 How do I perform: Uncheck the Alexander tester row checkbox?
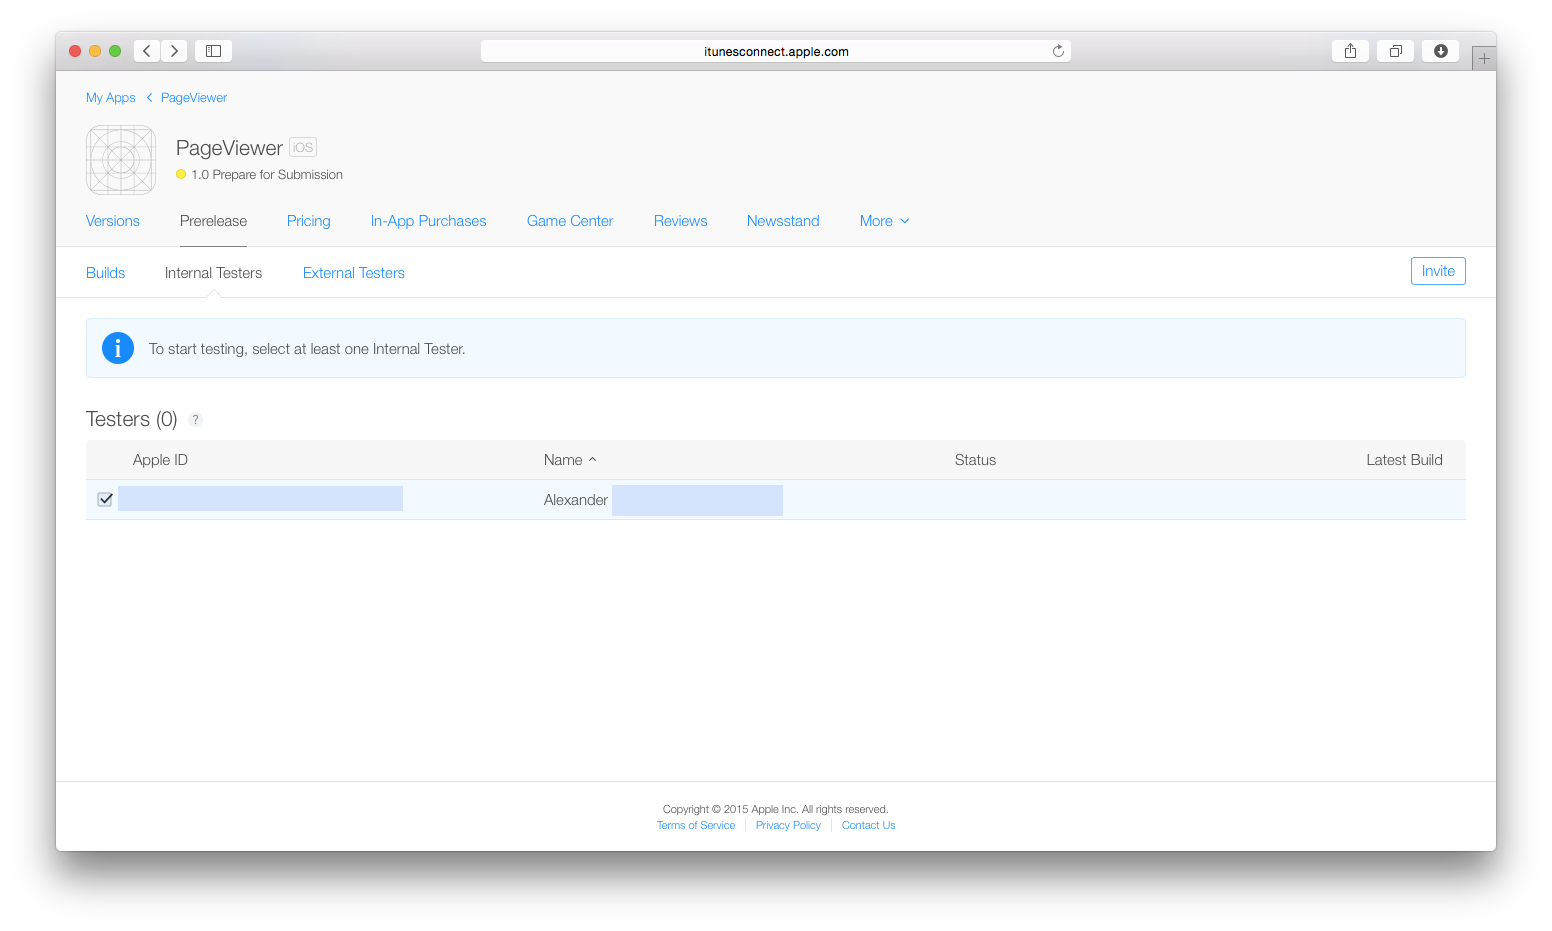coord(104,498)
